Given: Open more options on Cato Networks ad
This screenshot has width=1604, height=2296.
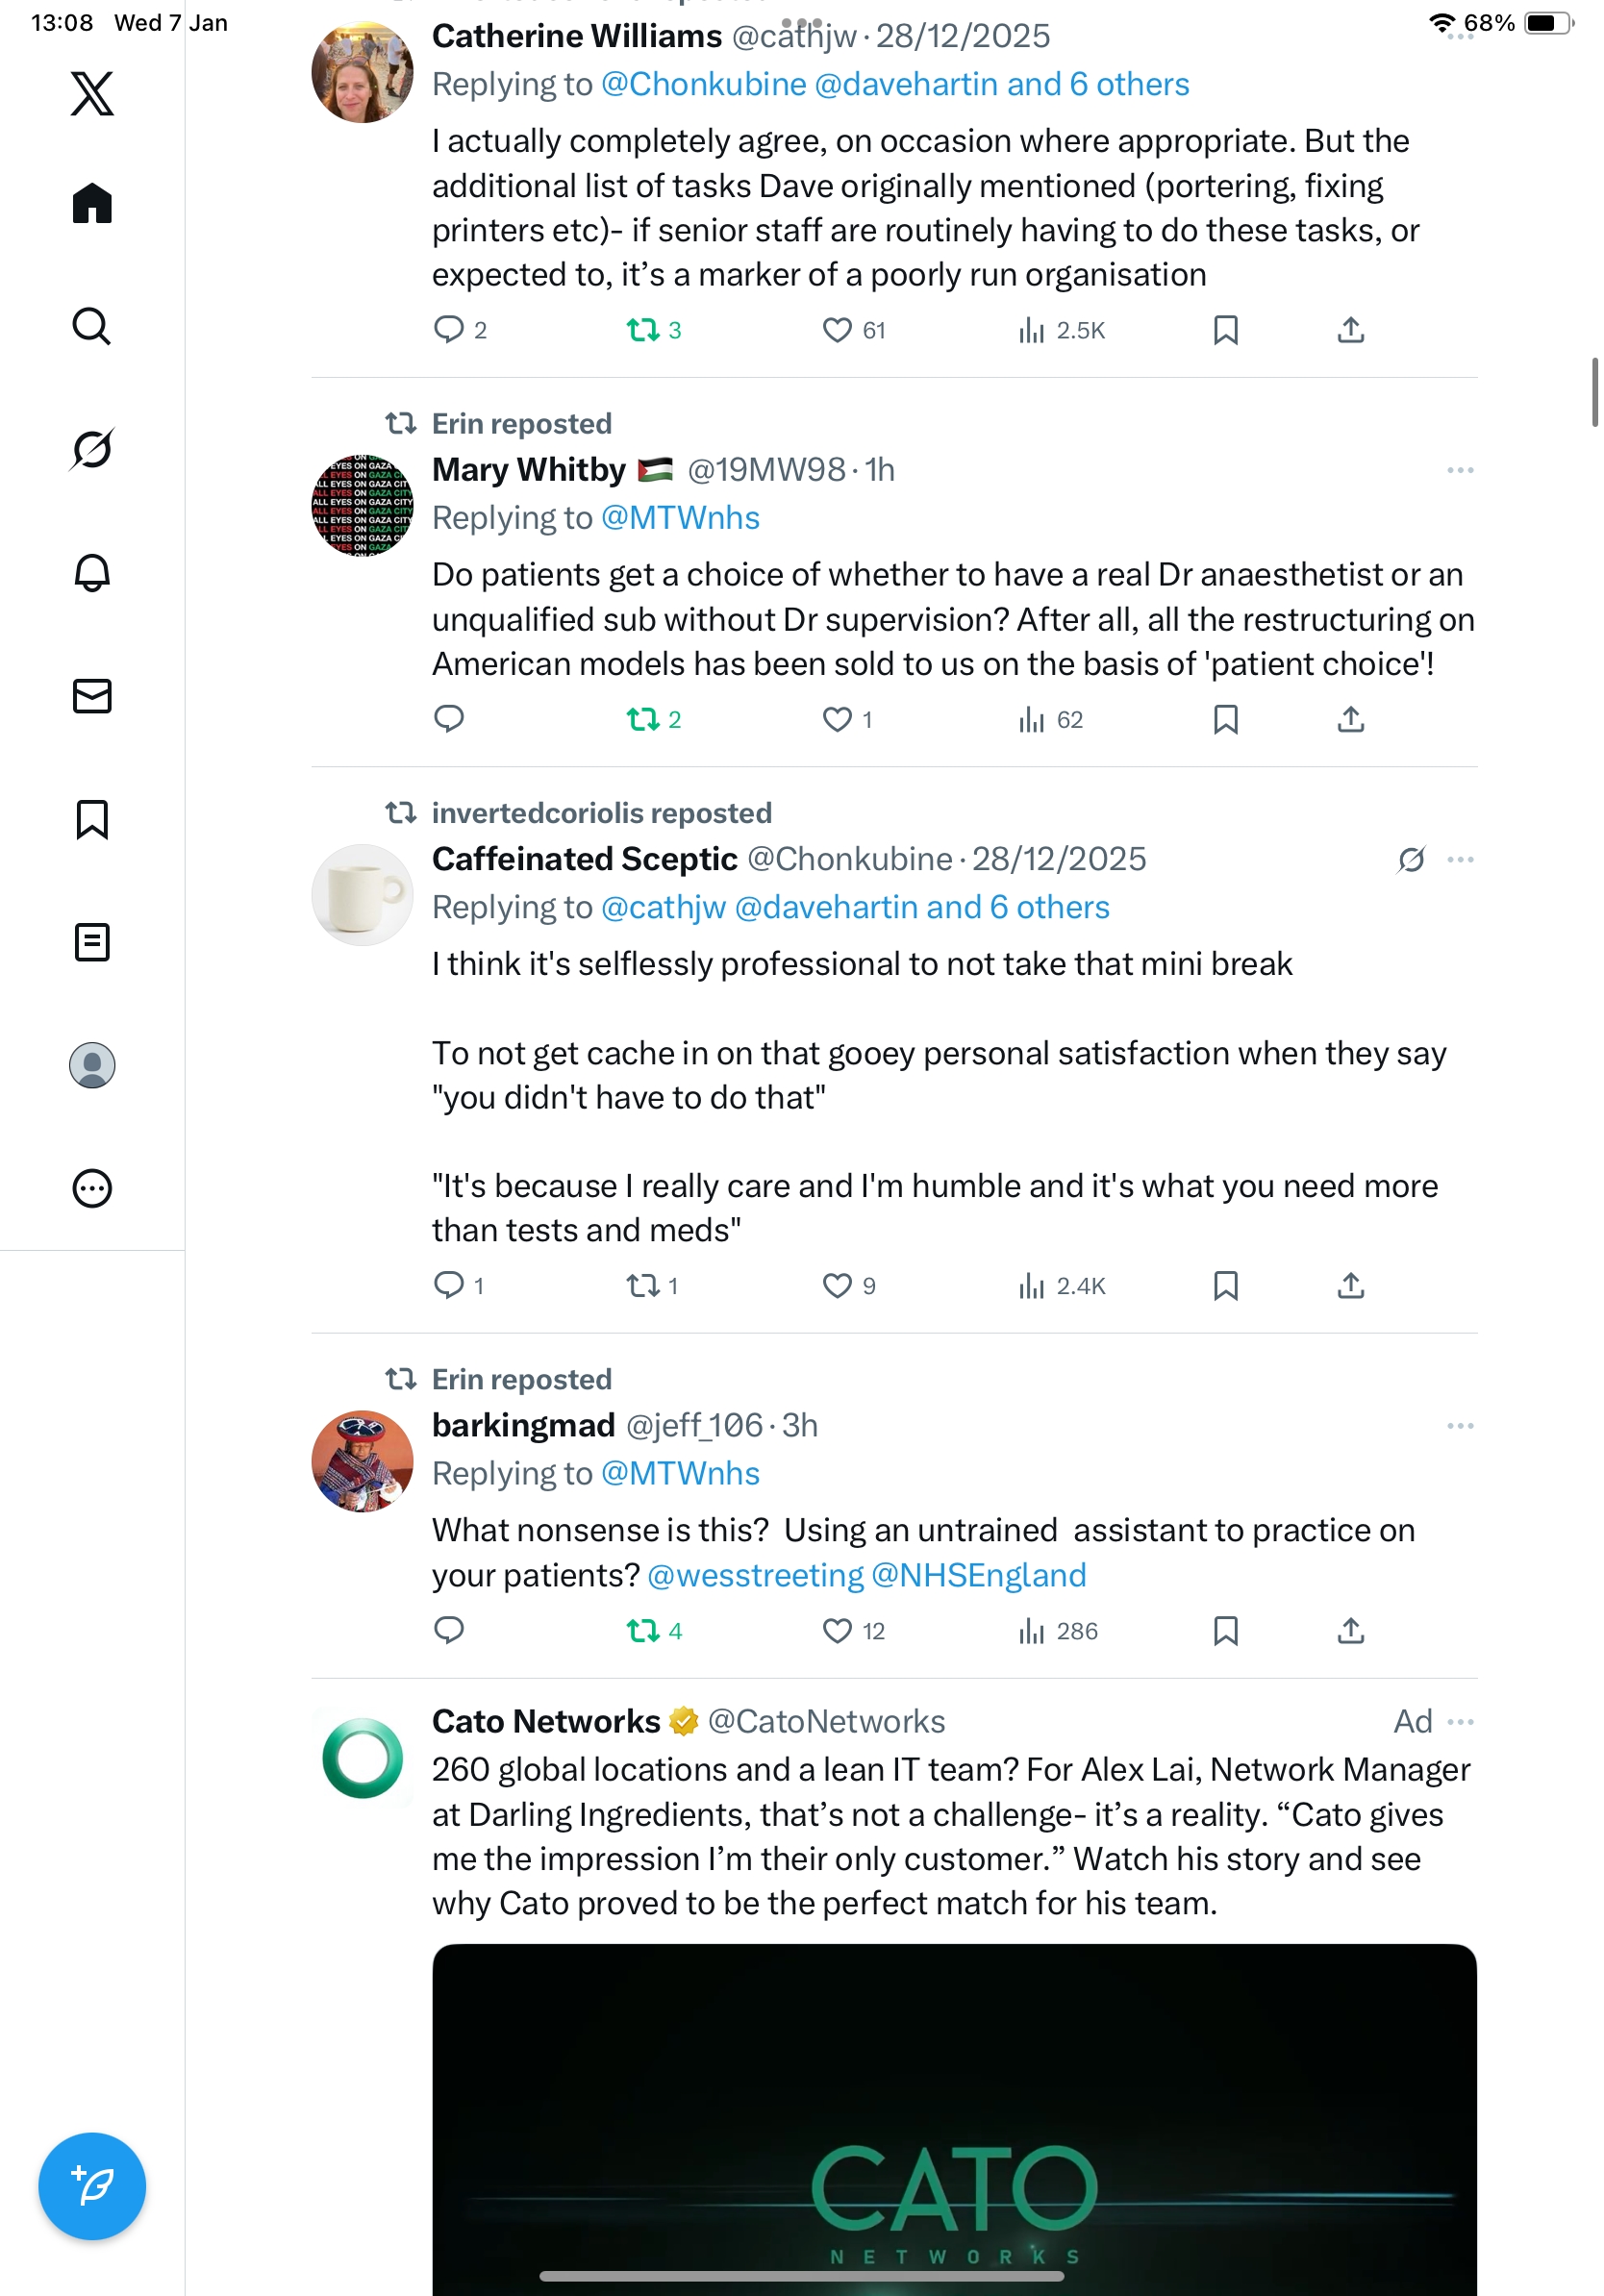Looking at the screenshot, I should (x=1459, y=1721).
